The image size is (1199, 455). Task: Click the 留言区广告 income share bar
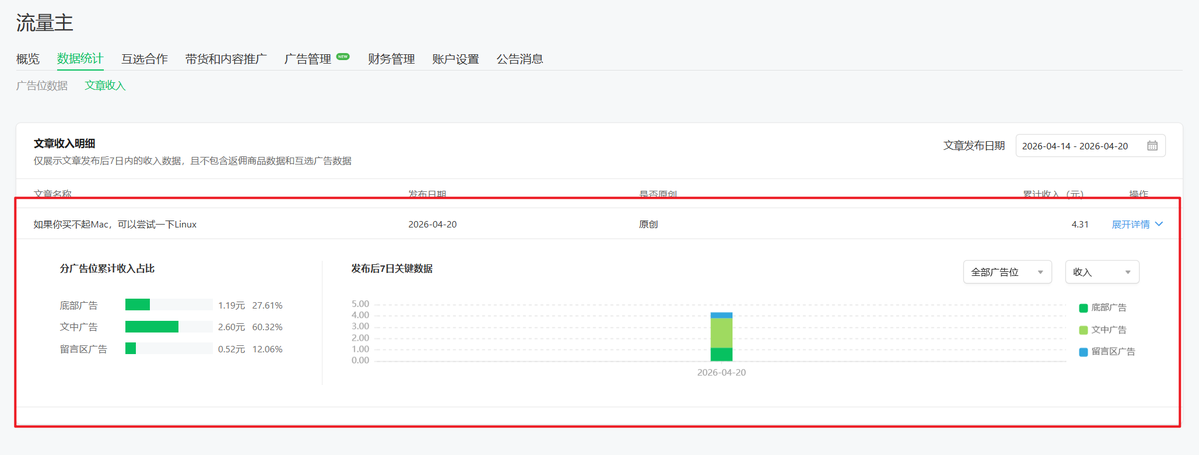tap(169, 349)
